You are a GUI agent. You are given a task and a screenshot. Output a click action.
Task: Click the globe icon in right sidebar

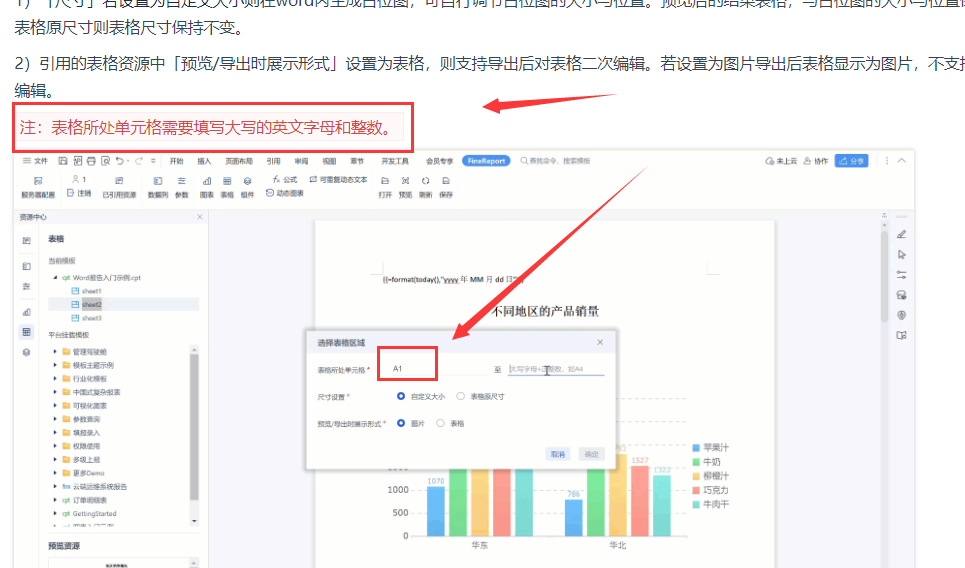pos(902,315)
